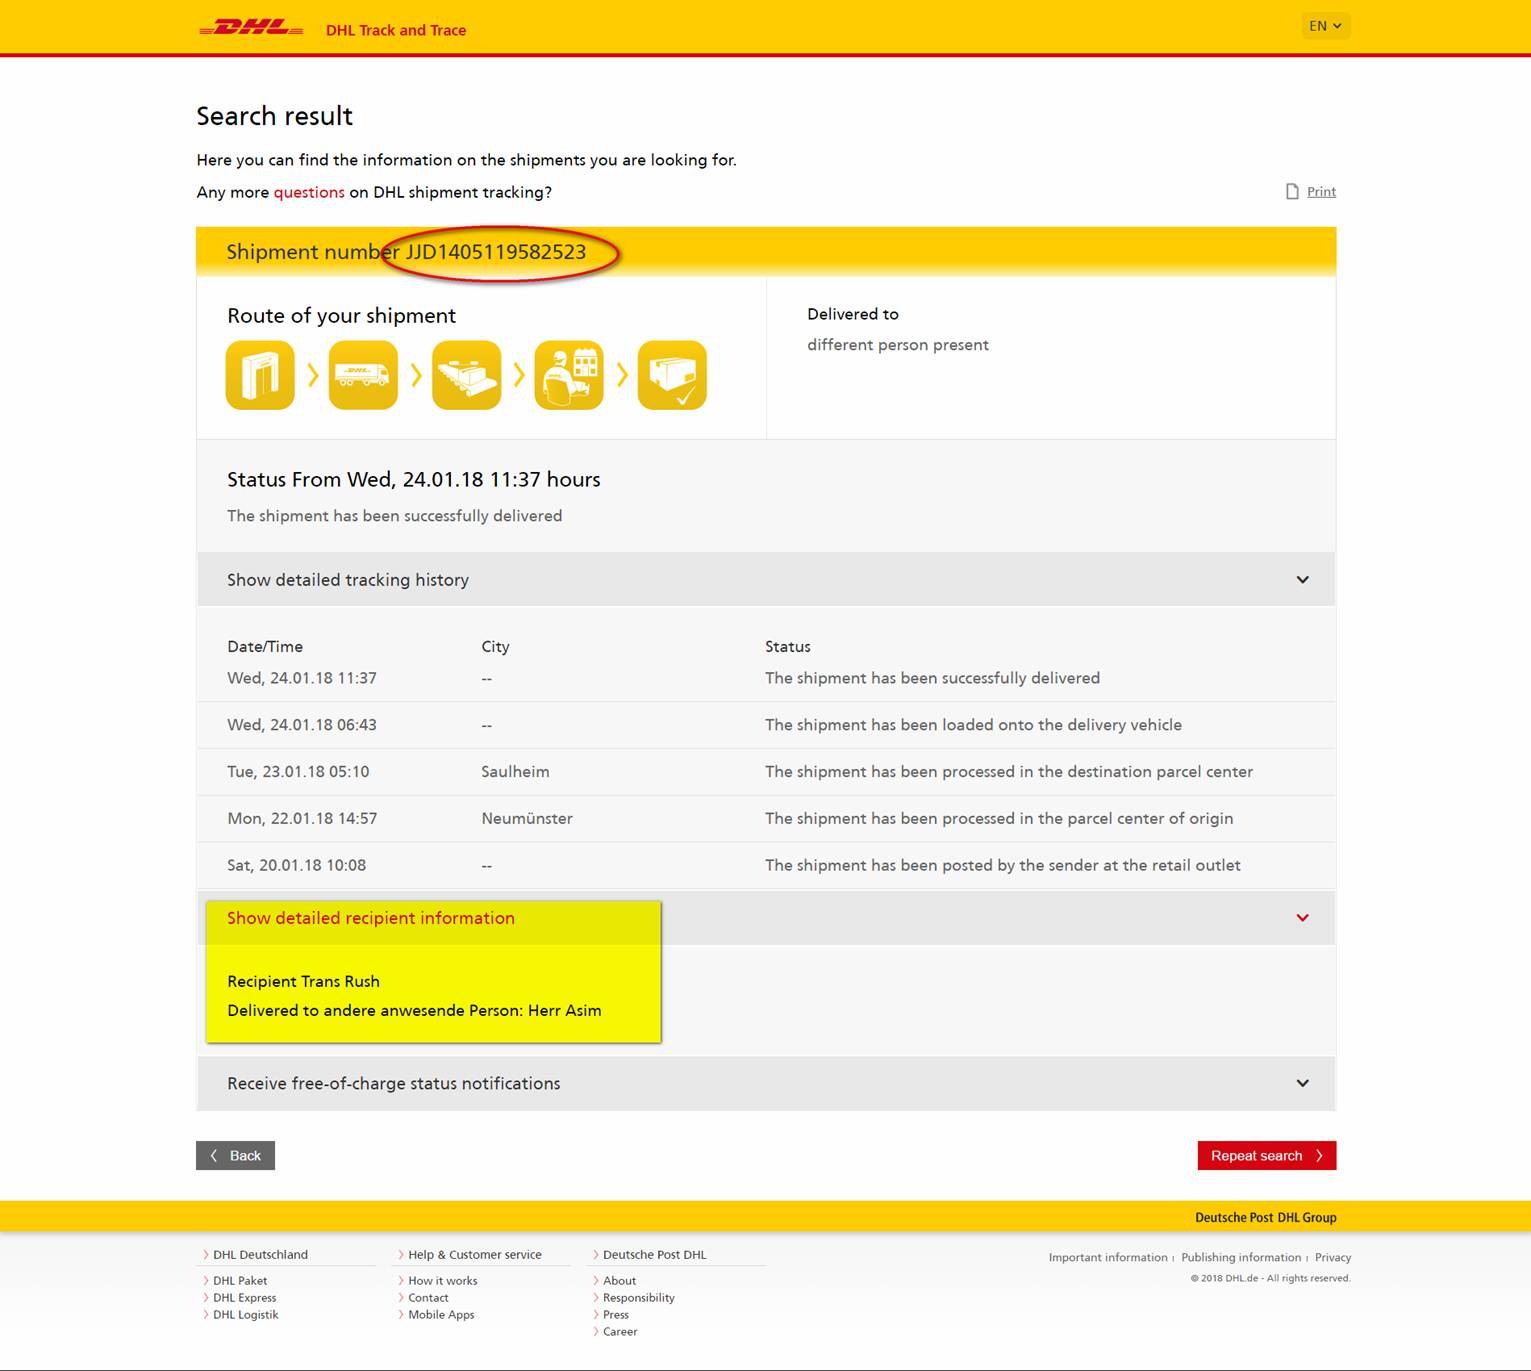Screen dimensions: 1531x1371
Task: Click the Repeat search button
Action: [1266, 1155]
